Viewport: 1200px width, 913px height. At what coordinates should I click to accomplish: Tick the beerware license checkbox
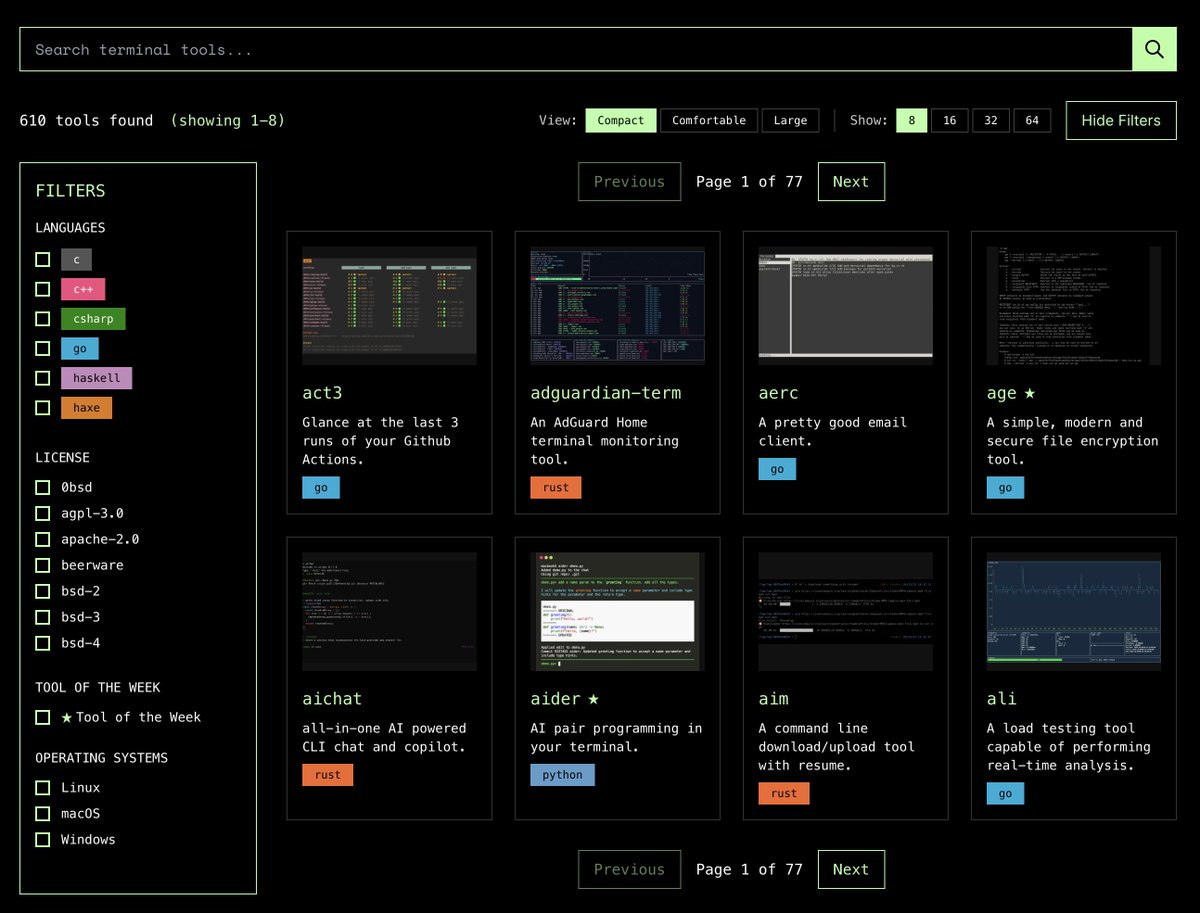click(43, 565)
